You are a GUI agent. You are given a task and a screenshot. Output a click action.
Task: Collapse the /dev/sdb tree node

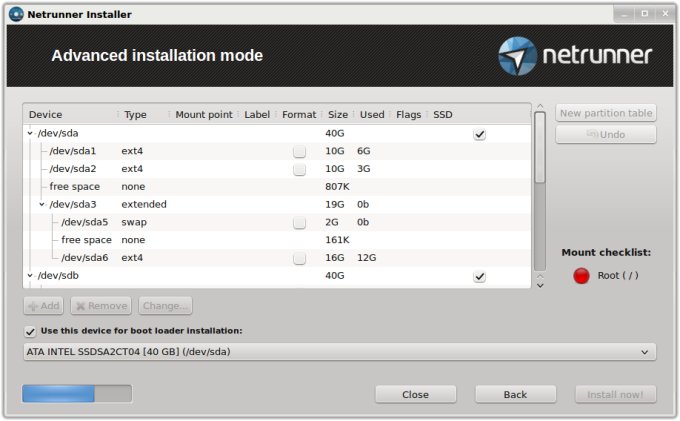pyautogui.click(x=30, y=275)
